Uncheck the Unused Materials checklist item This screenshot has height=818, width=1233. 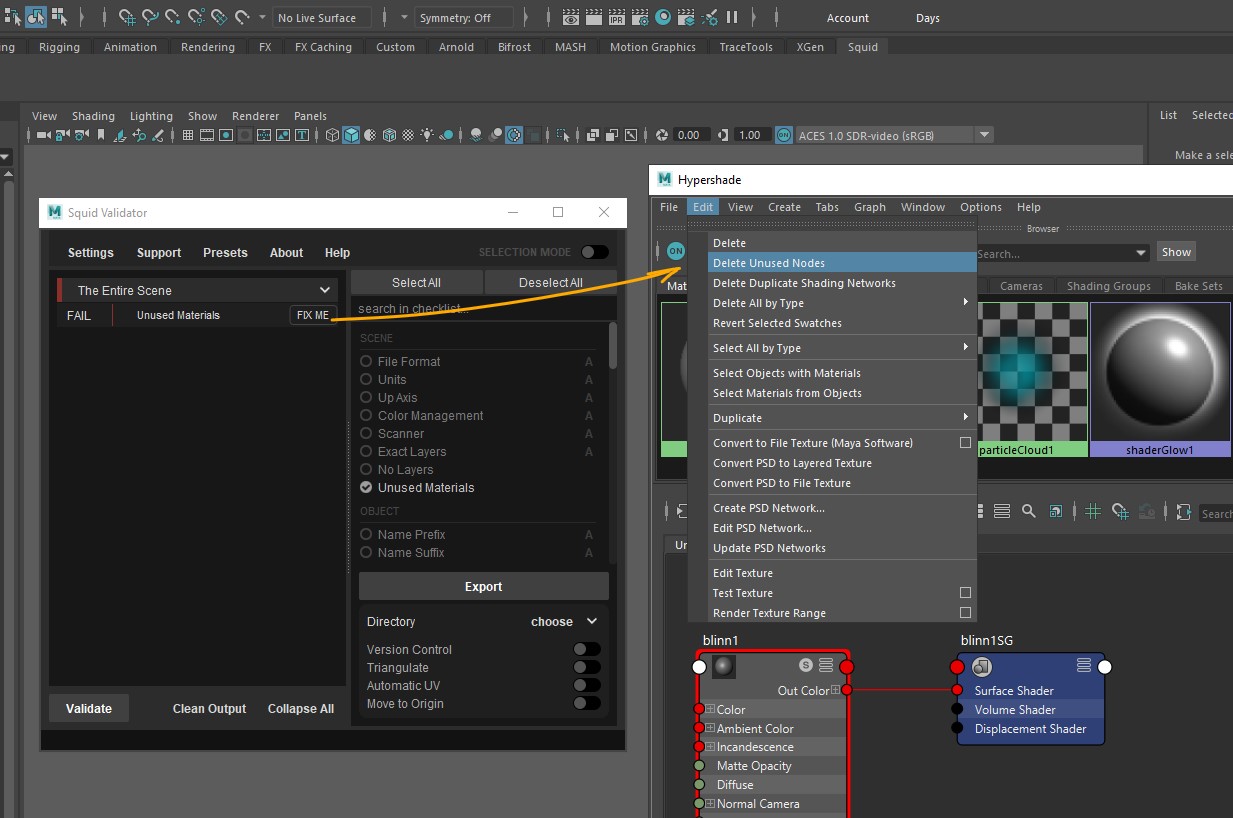(x=366, y=488)
